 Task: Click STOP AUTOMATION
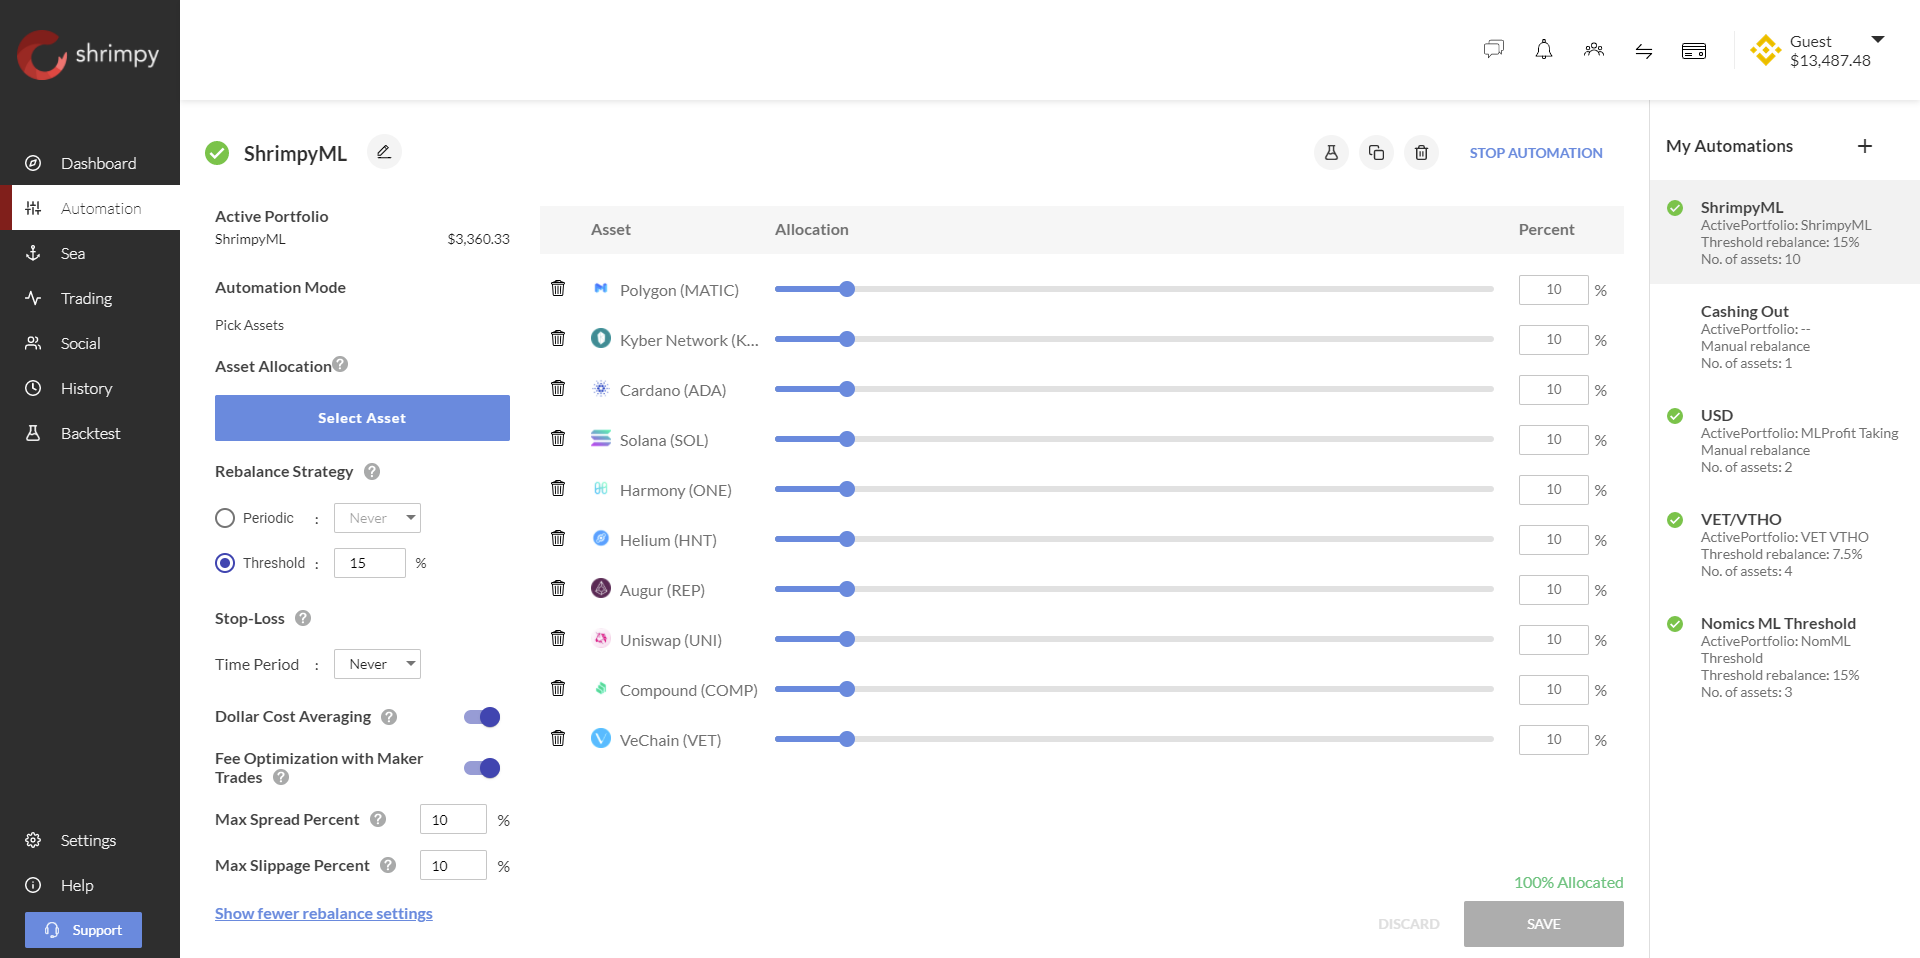[1536, 153]
